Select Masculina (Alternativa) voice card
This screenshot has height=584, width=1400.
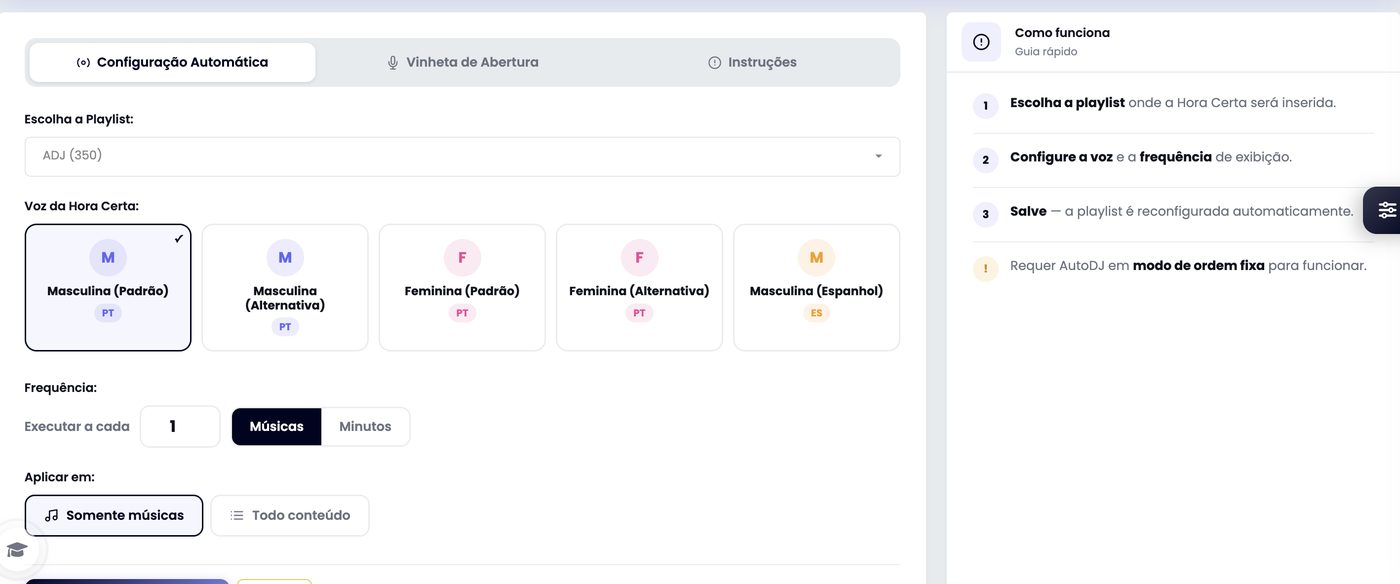(x=285, y=287)
